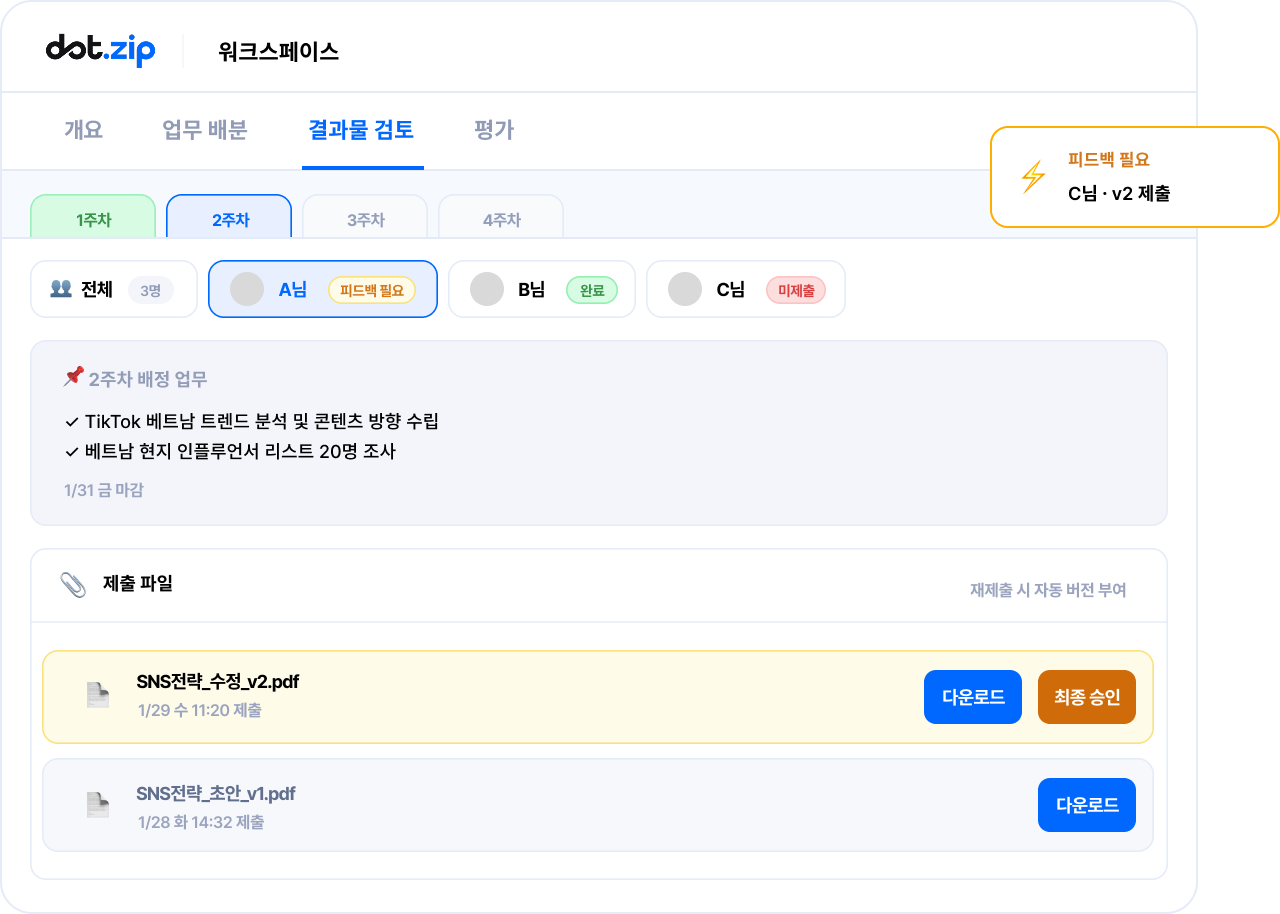
Task: Click the 2주차 배정 업무 heading
Action: [148, 380]
